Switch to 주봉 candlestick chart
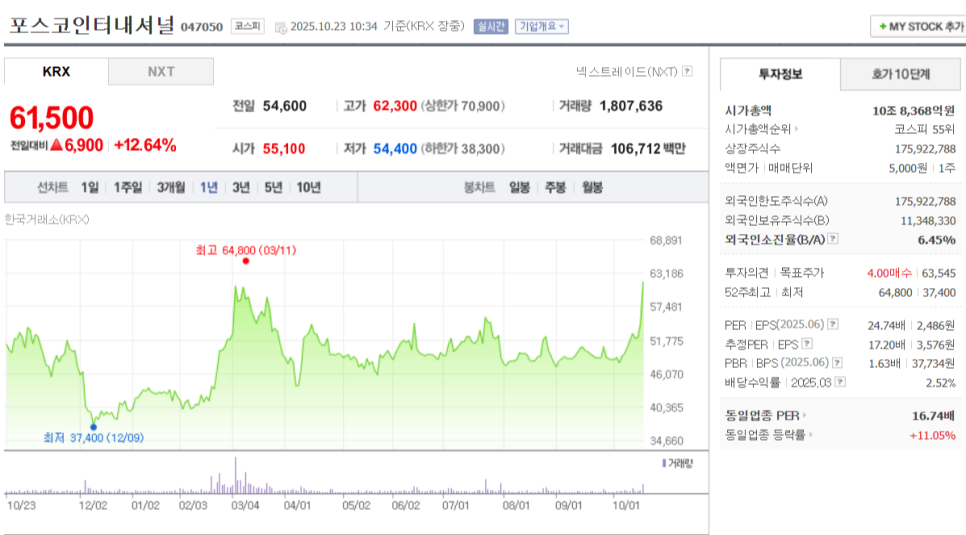Screen dimensions: 966x535 [556, 187]
